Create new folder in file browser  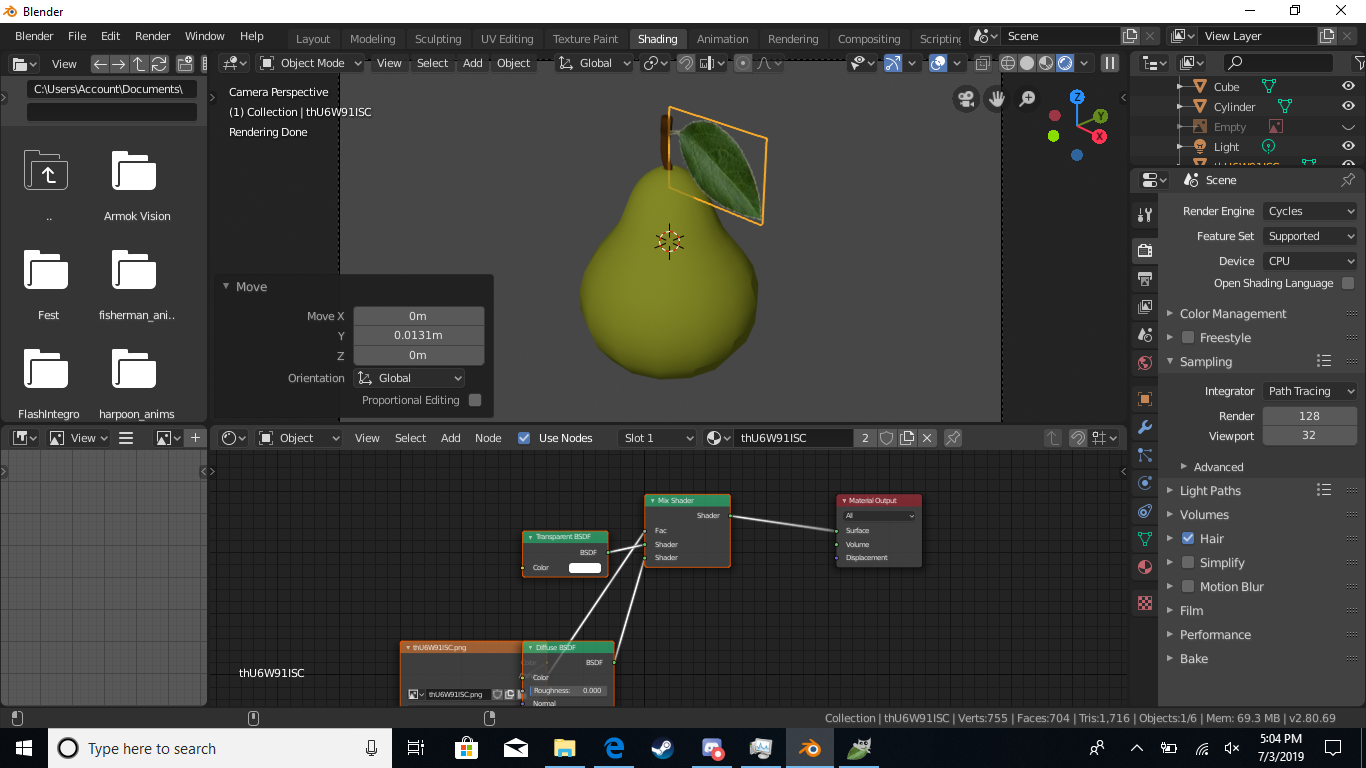pos(185,63)
